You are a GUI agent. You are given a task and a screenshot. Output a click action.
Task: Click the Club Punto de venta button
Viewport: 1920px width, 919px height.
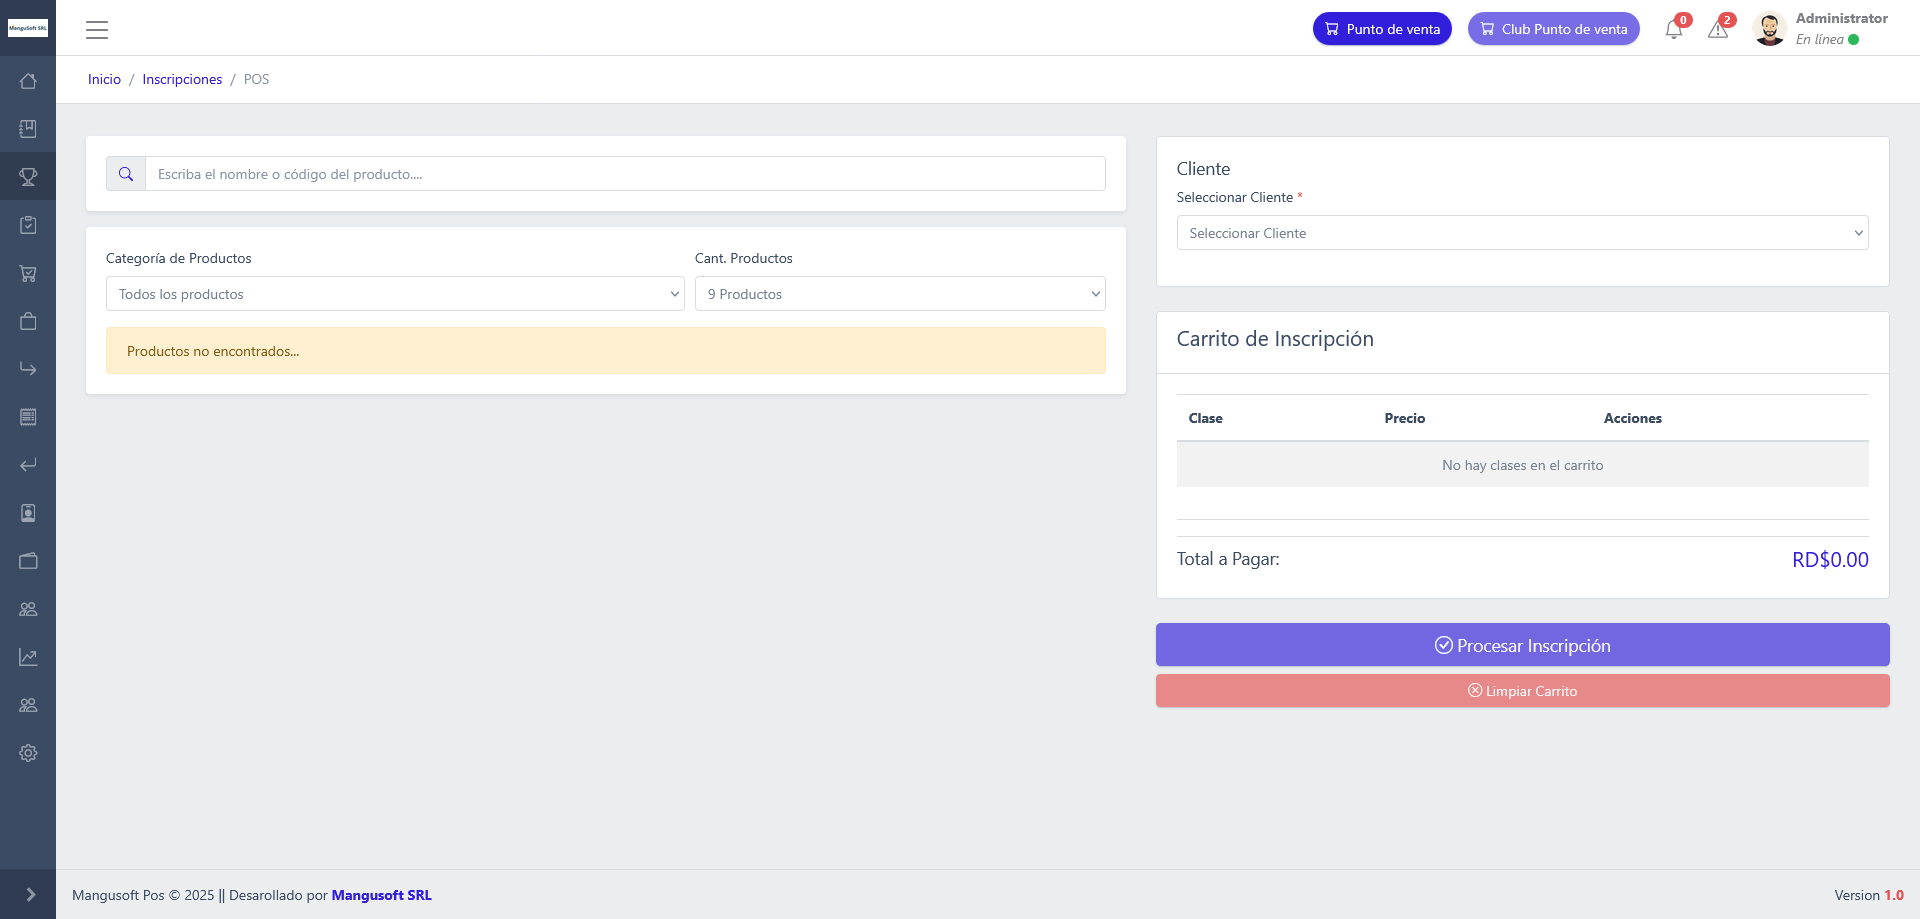(x=1553, y=29)
